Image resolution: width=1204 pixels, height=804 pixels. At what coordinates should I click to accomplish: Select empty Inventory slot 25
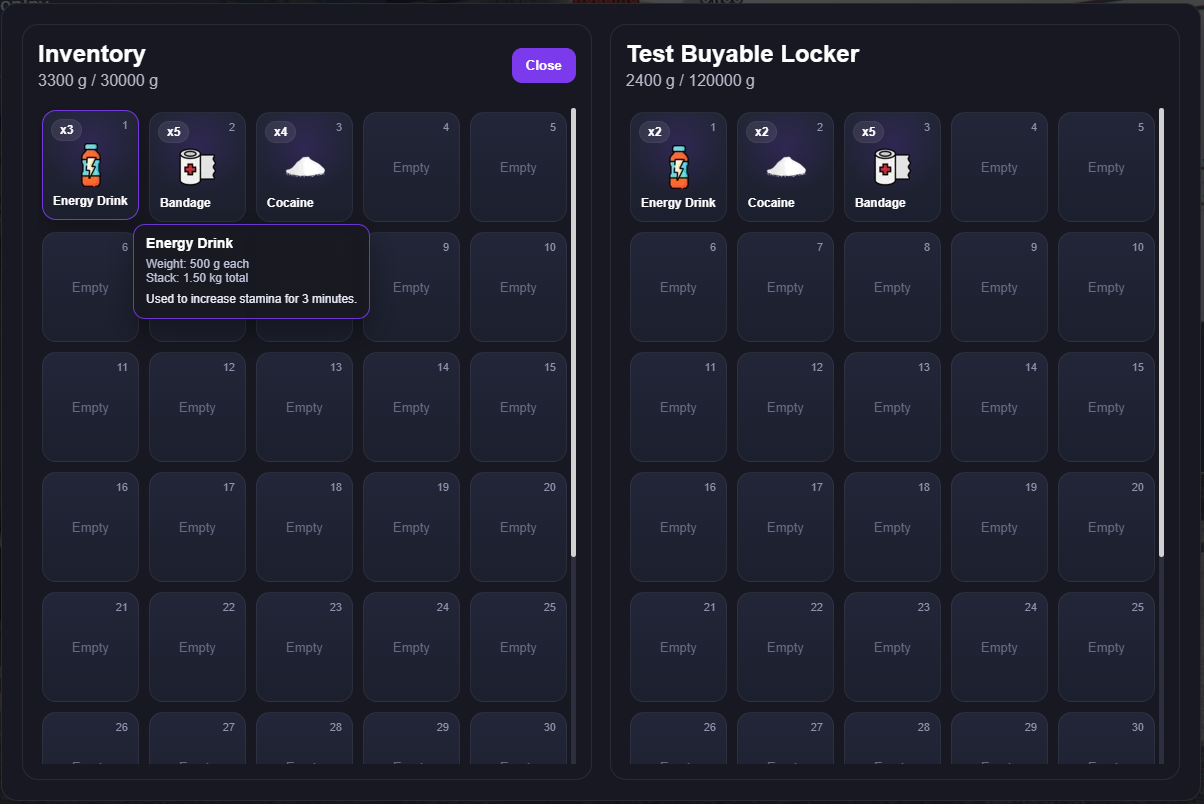click(518, 647)
